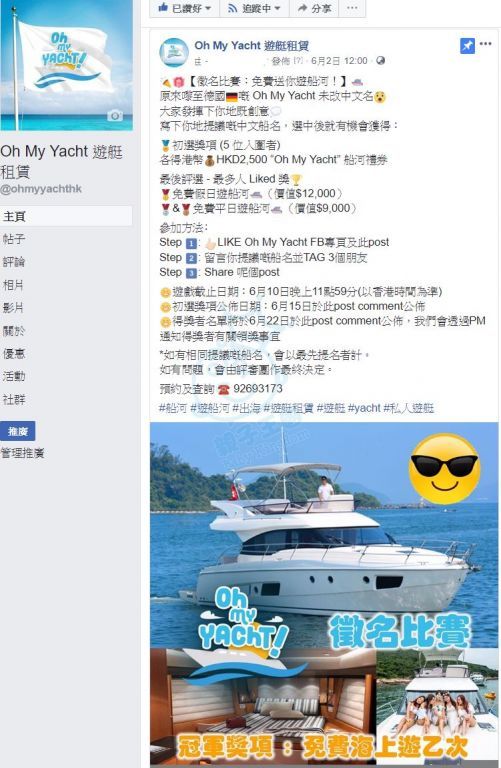Click the blue 推廣 promote button

click(18, 431)
